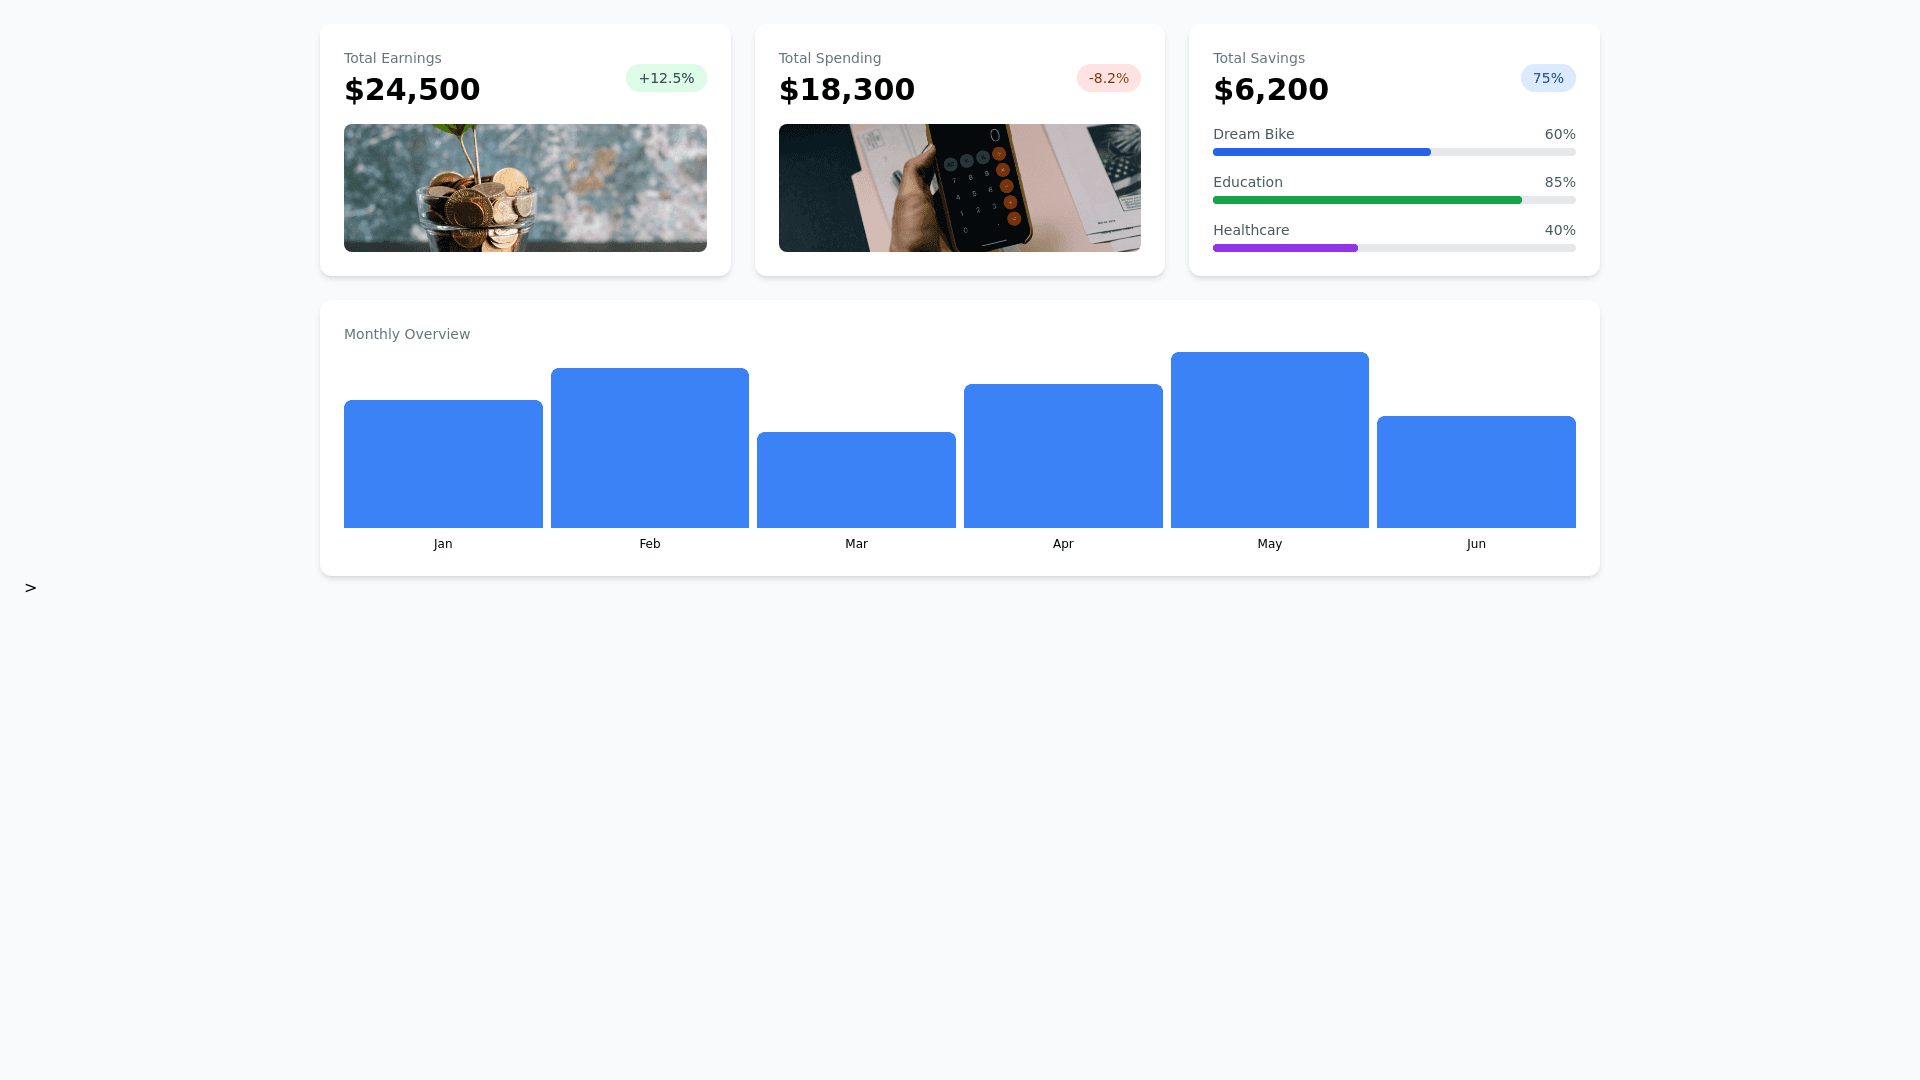The image size is (1920, 1080).
Task: Select the March bar in chart
Action: pyautogui.click(x=856, y=480)
